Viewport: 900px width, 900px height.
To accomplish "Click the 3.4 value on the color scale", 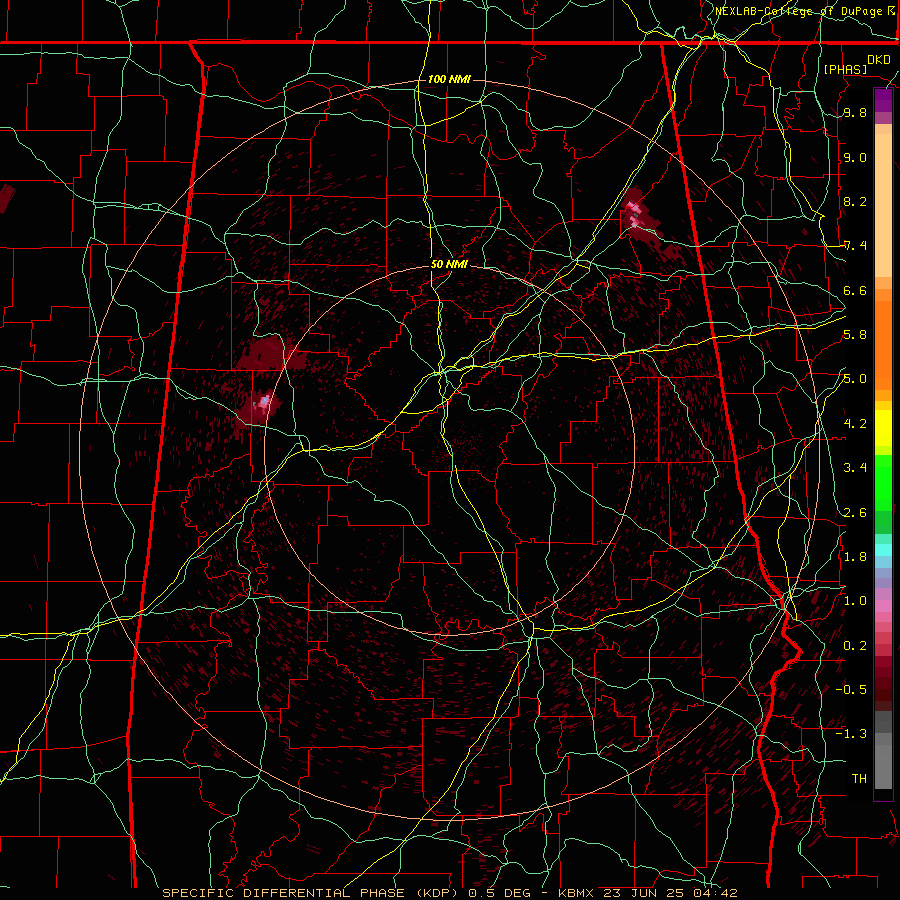I will 855,468.
